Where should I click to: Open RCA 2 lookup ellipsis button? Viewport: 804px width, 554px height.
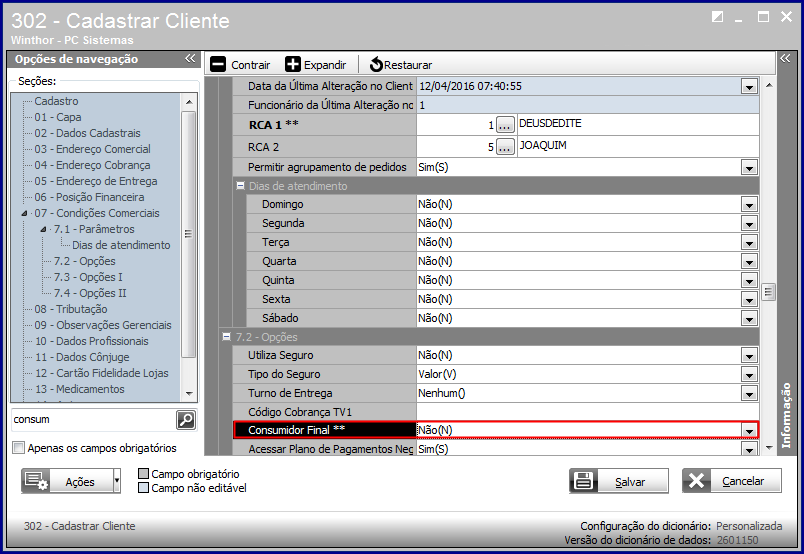pyautogui.click(x=505, y=147)
